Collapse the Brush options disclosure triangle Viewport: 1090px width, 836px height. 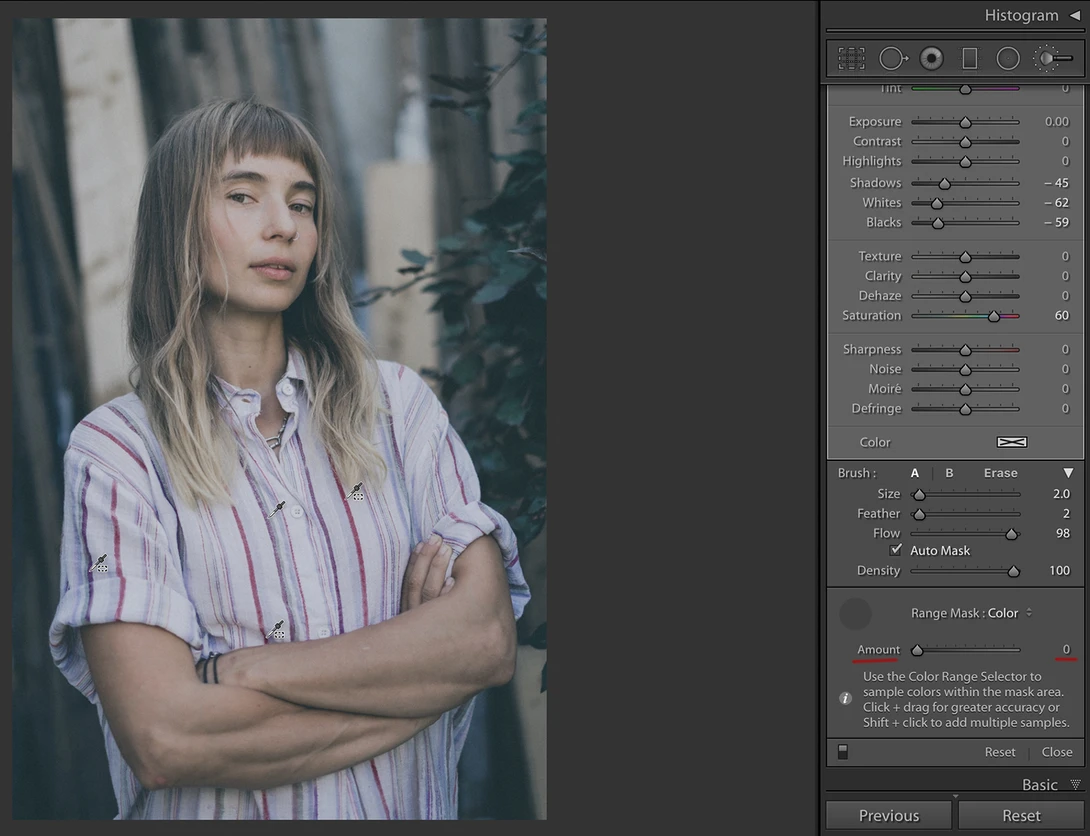click(1068, 473)
